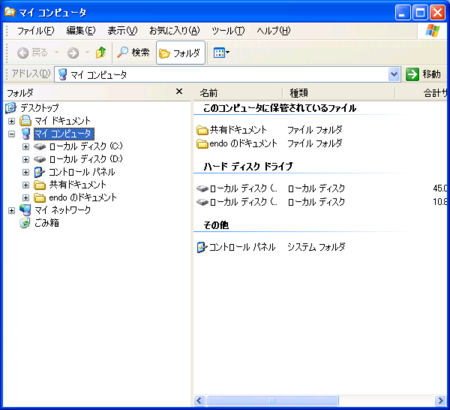Click the 種類 column header
This screenshot has width=450, height=410.
click(x=338, y=93)
